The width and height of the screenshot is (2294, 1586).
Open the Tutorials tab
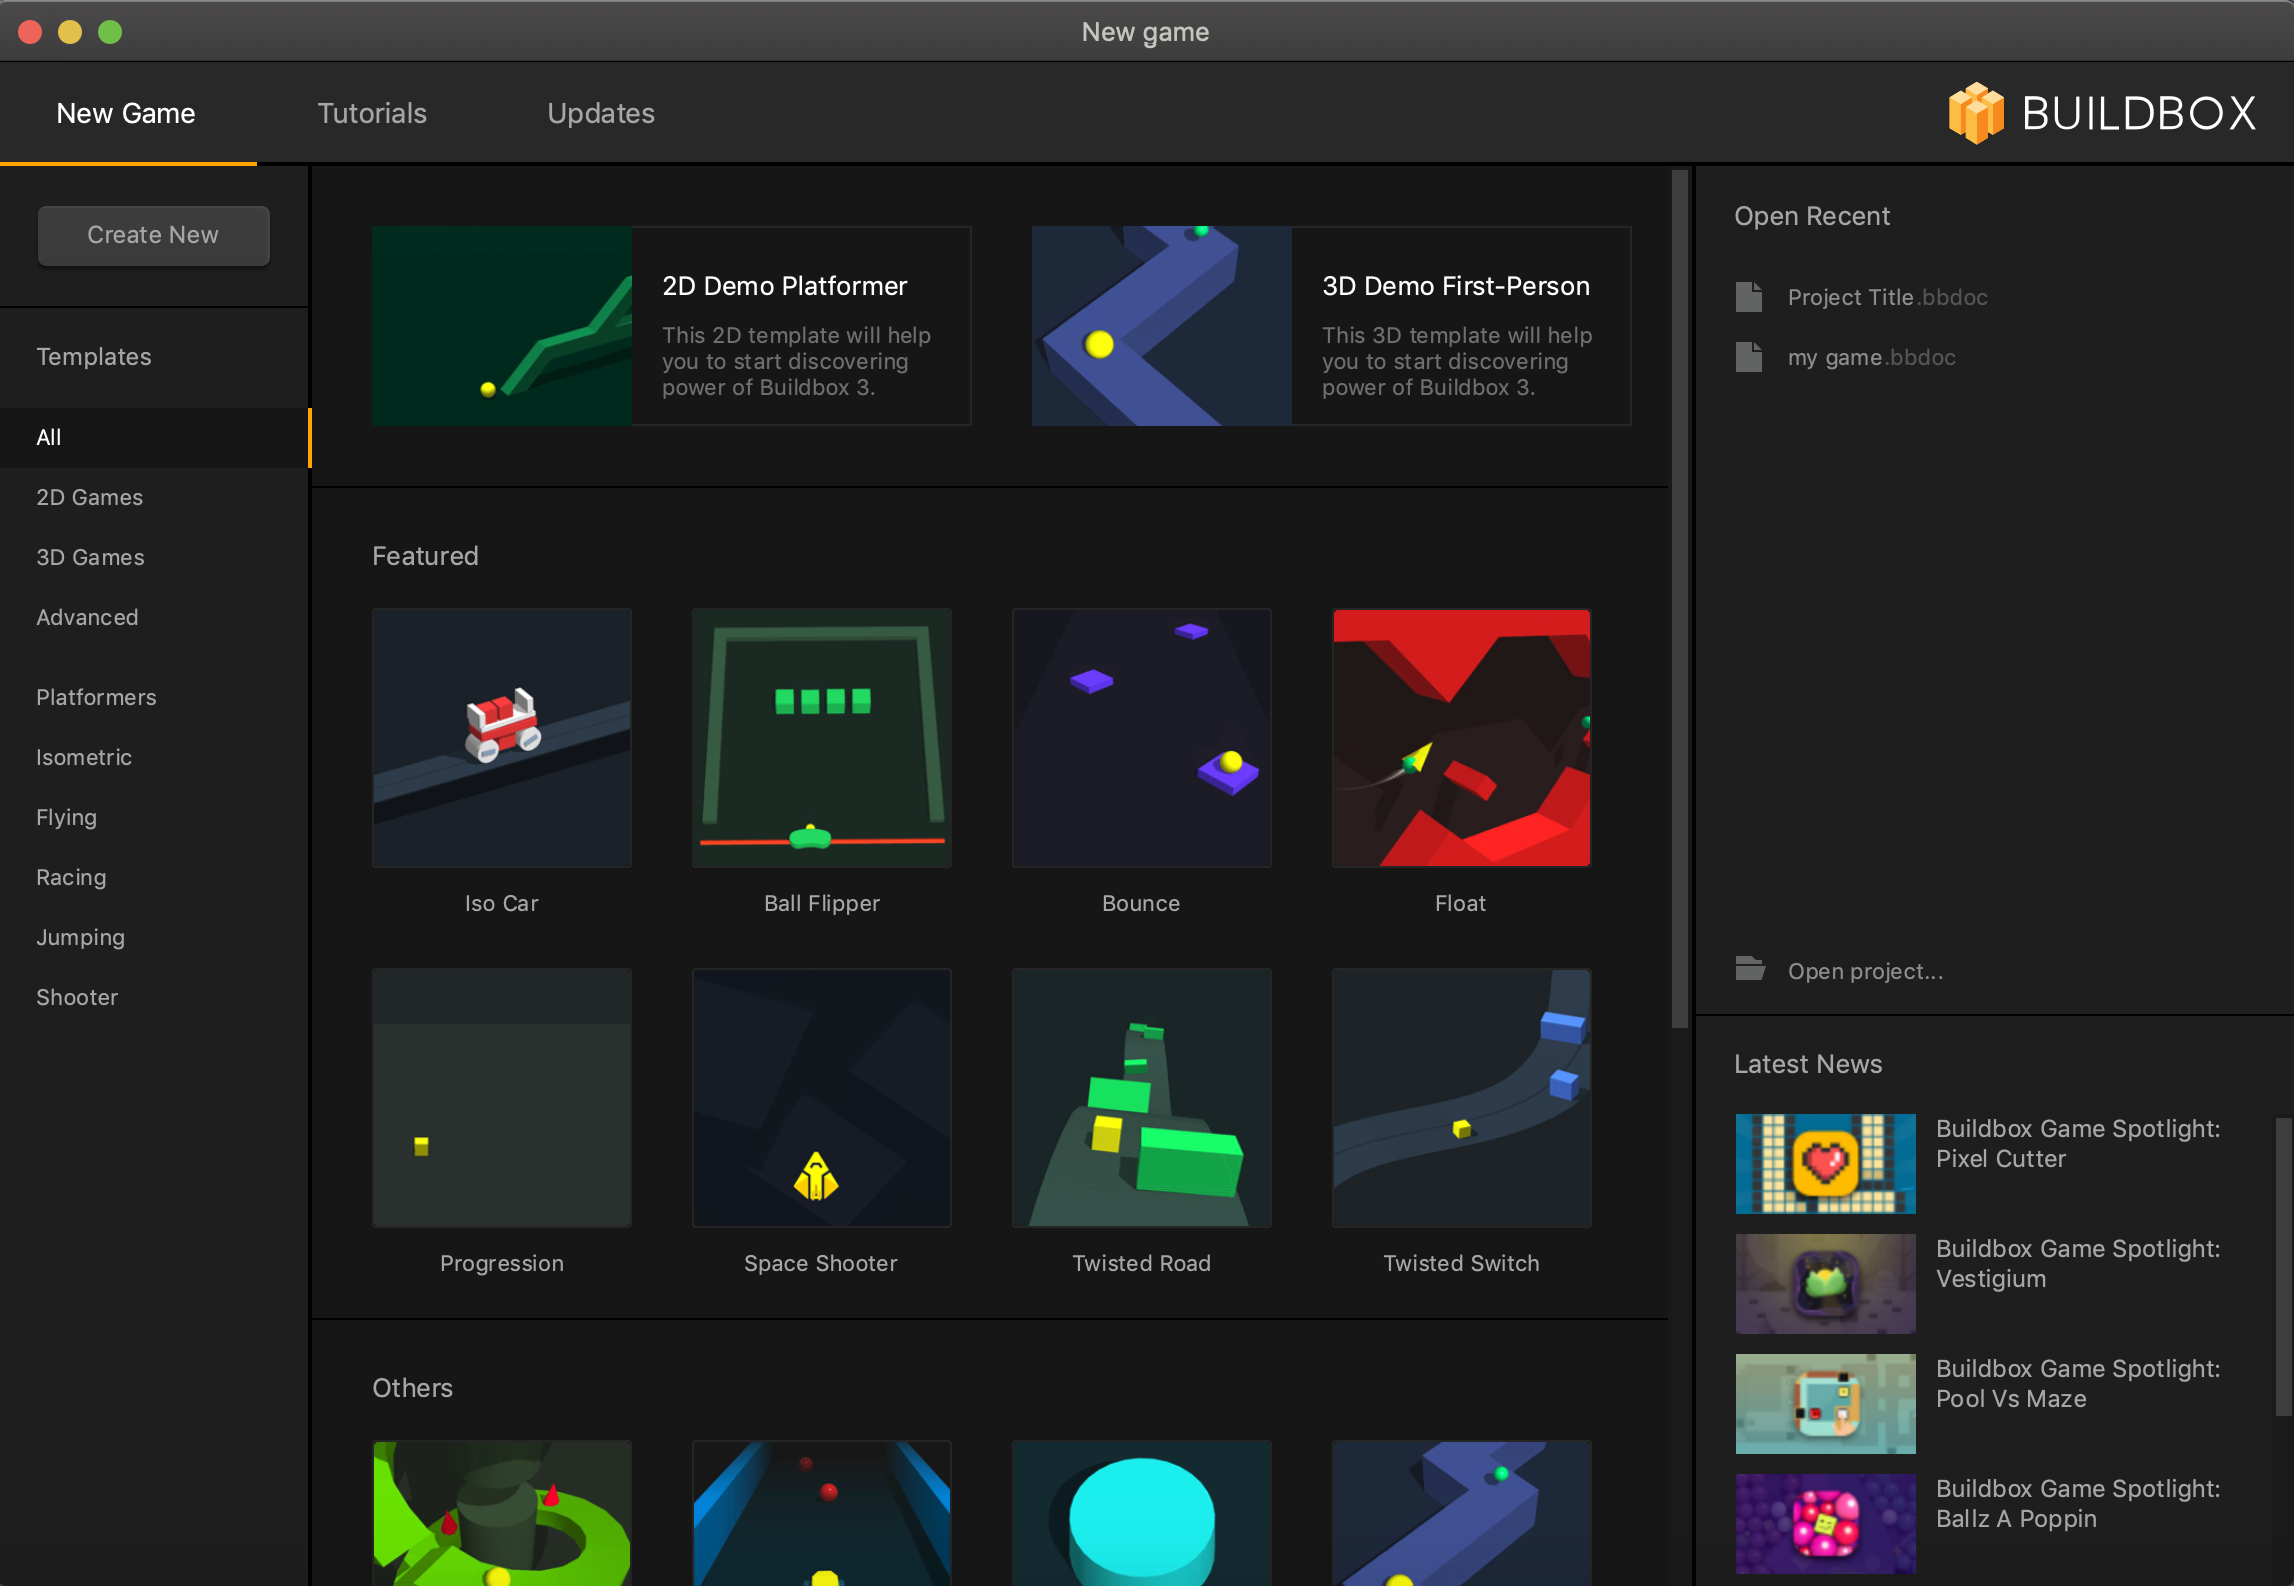click(x=372, y=113)
